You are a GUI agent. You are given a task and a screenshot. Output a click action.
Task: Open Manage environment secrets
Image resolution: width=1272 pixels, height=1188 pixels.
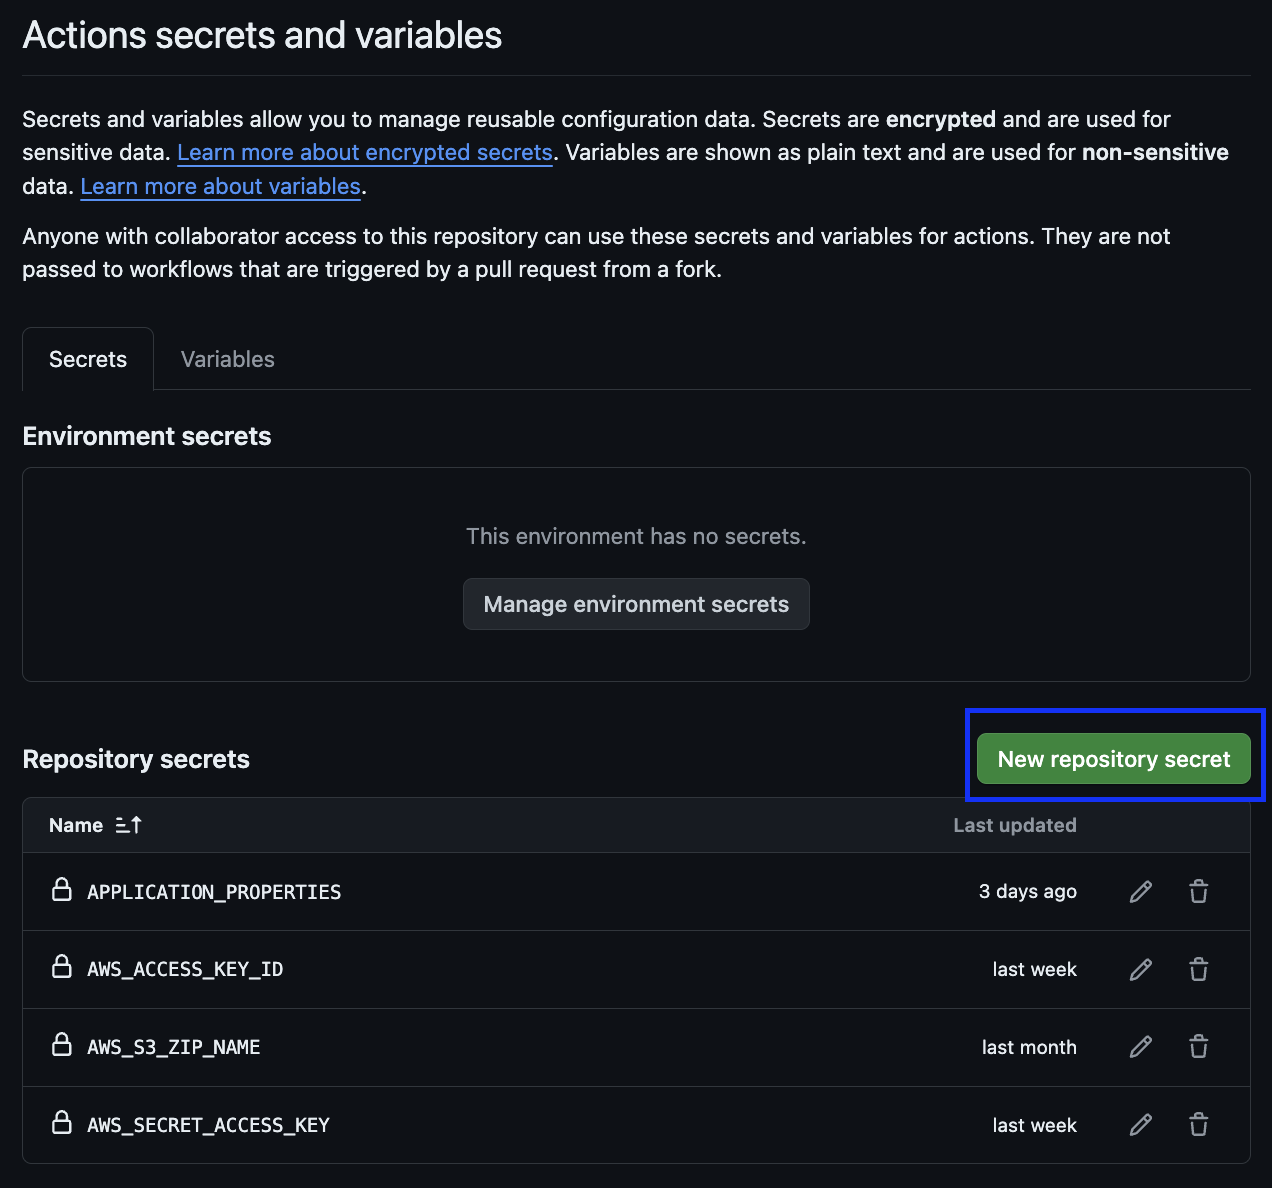click(x=636, y=604)
